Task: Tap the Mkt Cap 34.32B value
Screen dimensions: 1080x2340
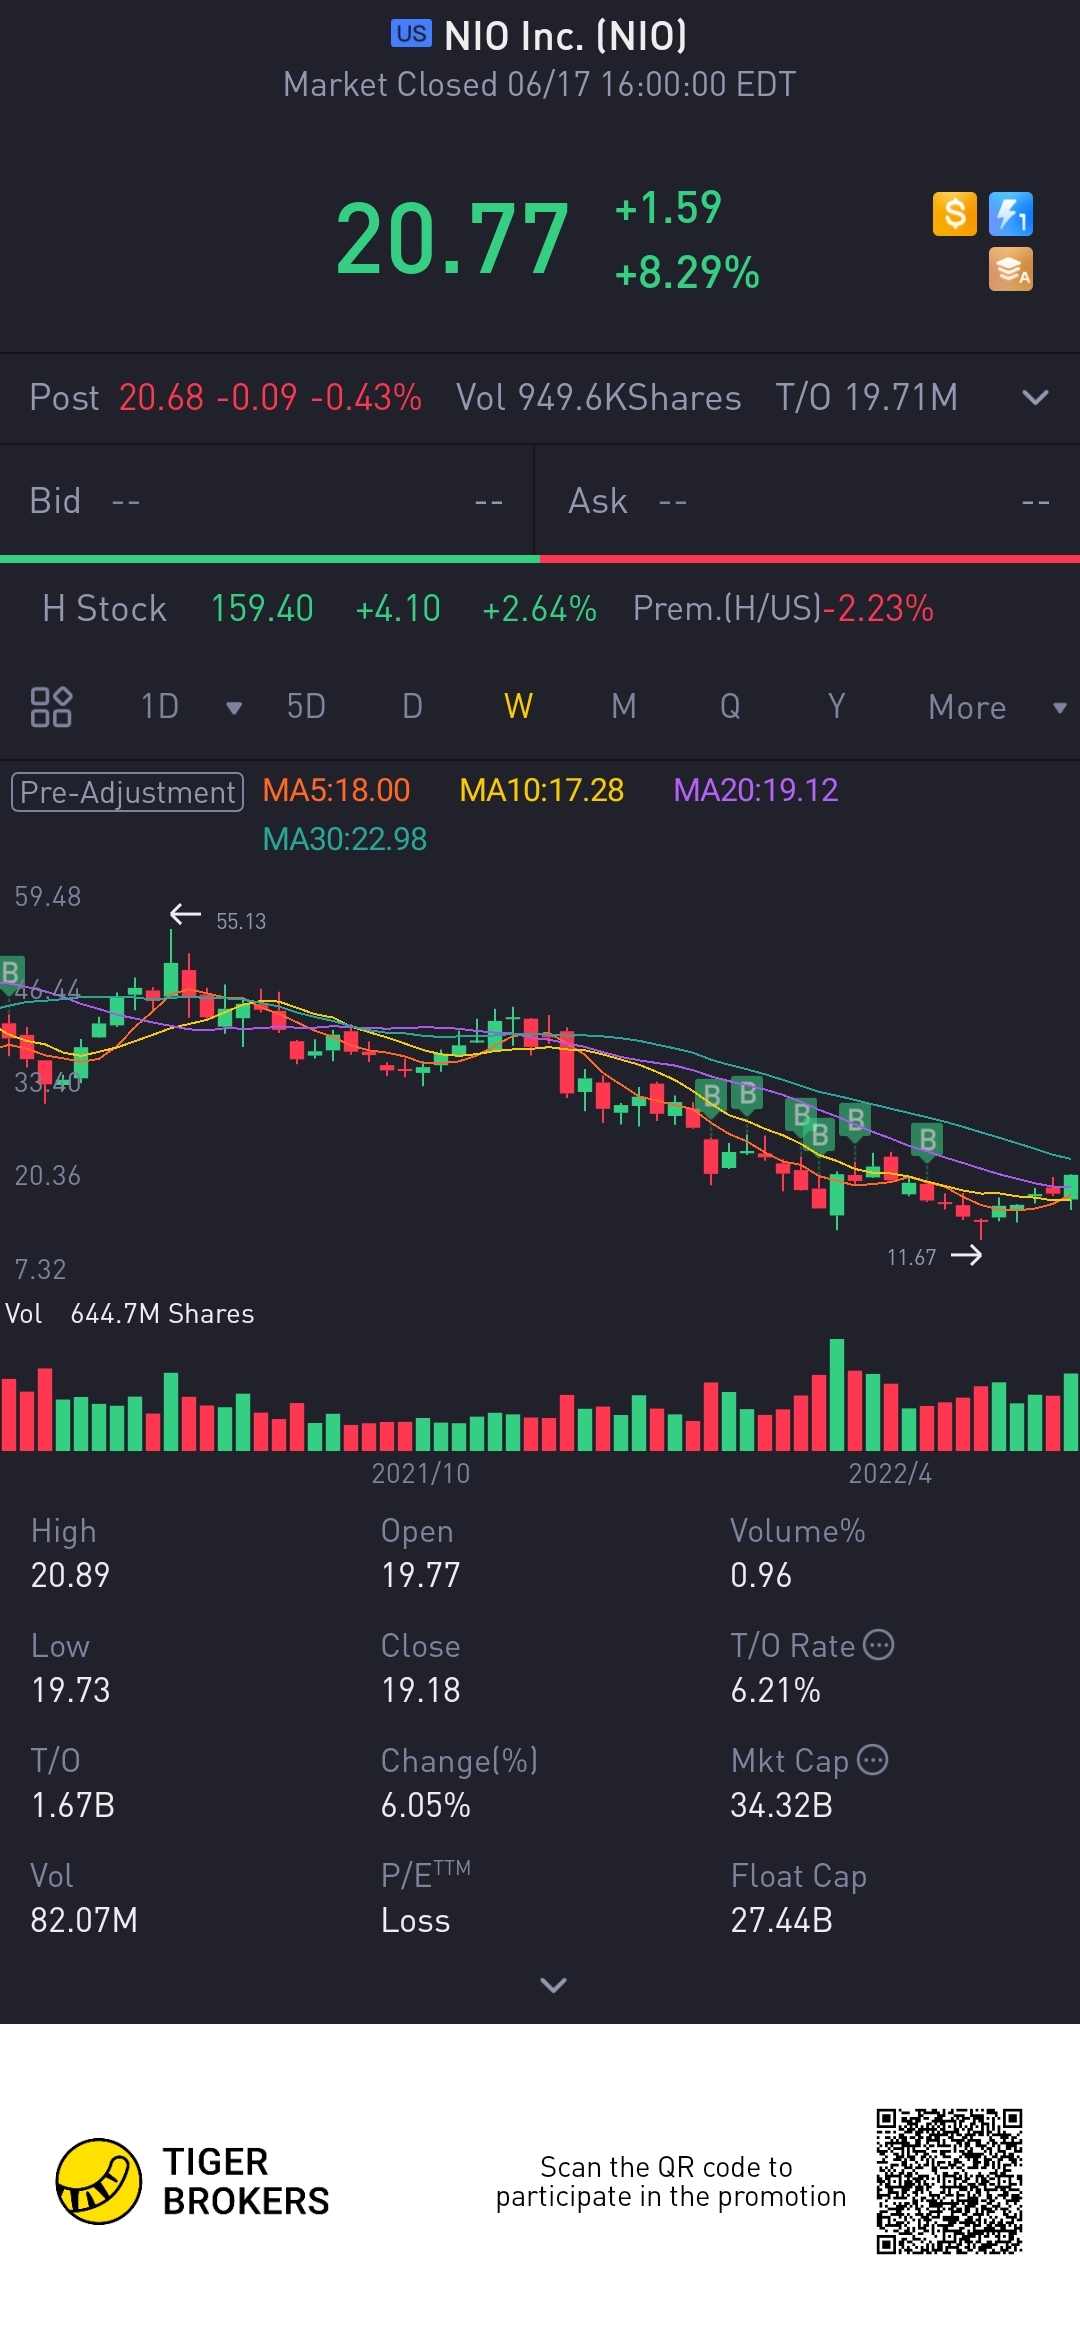Action: click(781, 1805)
